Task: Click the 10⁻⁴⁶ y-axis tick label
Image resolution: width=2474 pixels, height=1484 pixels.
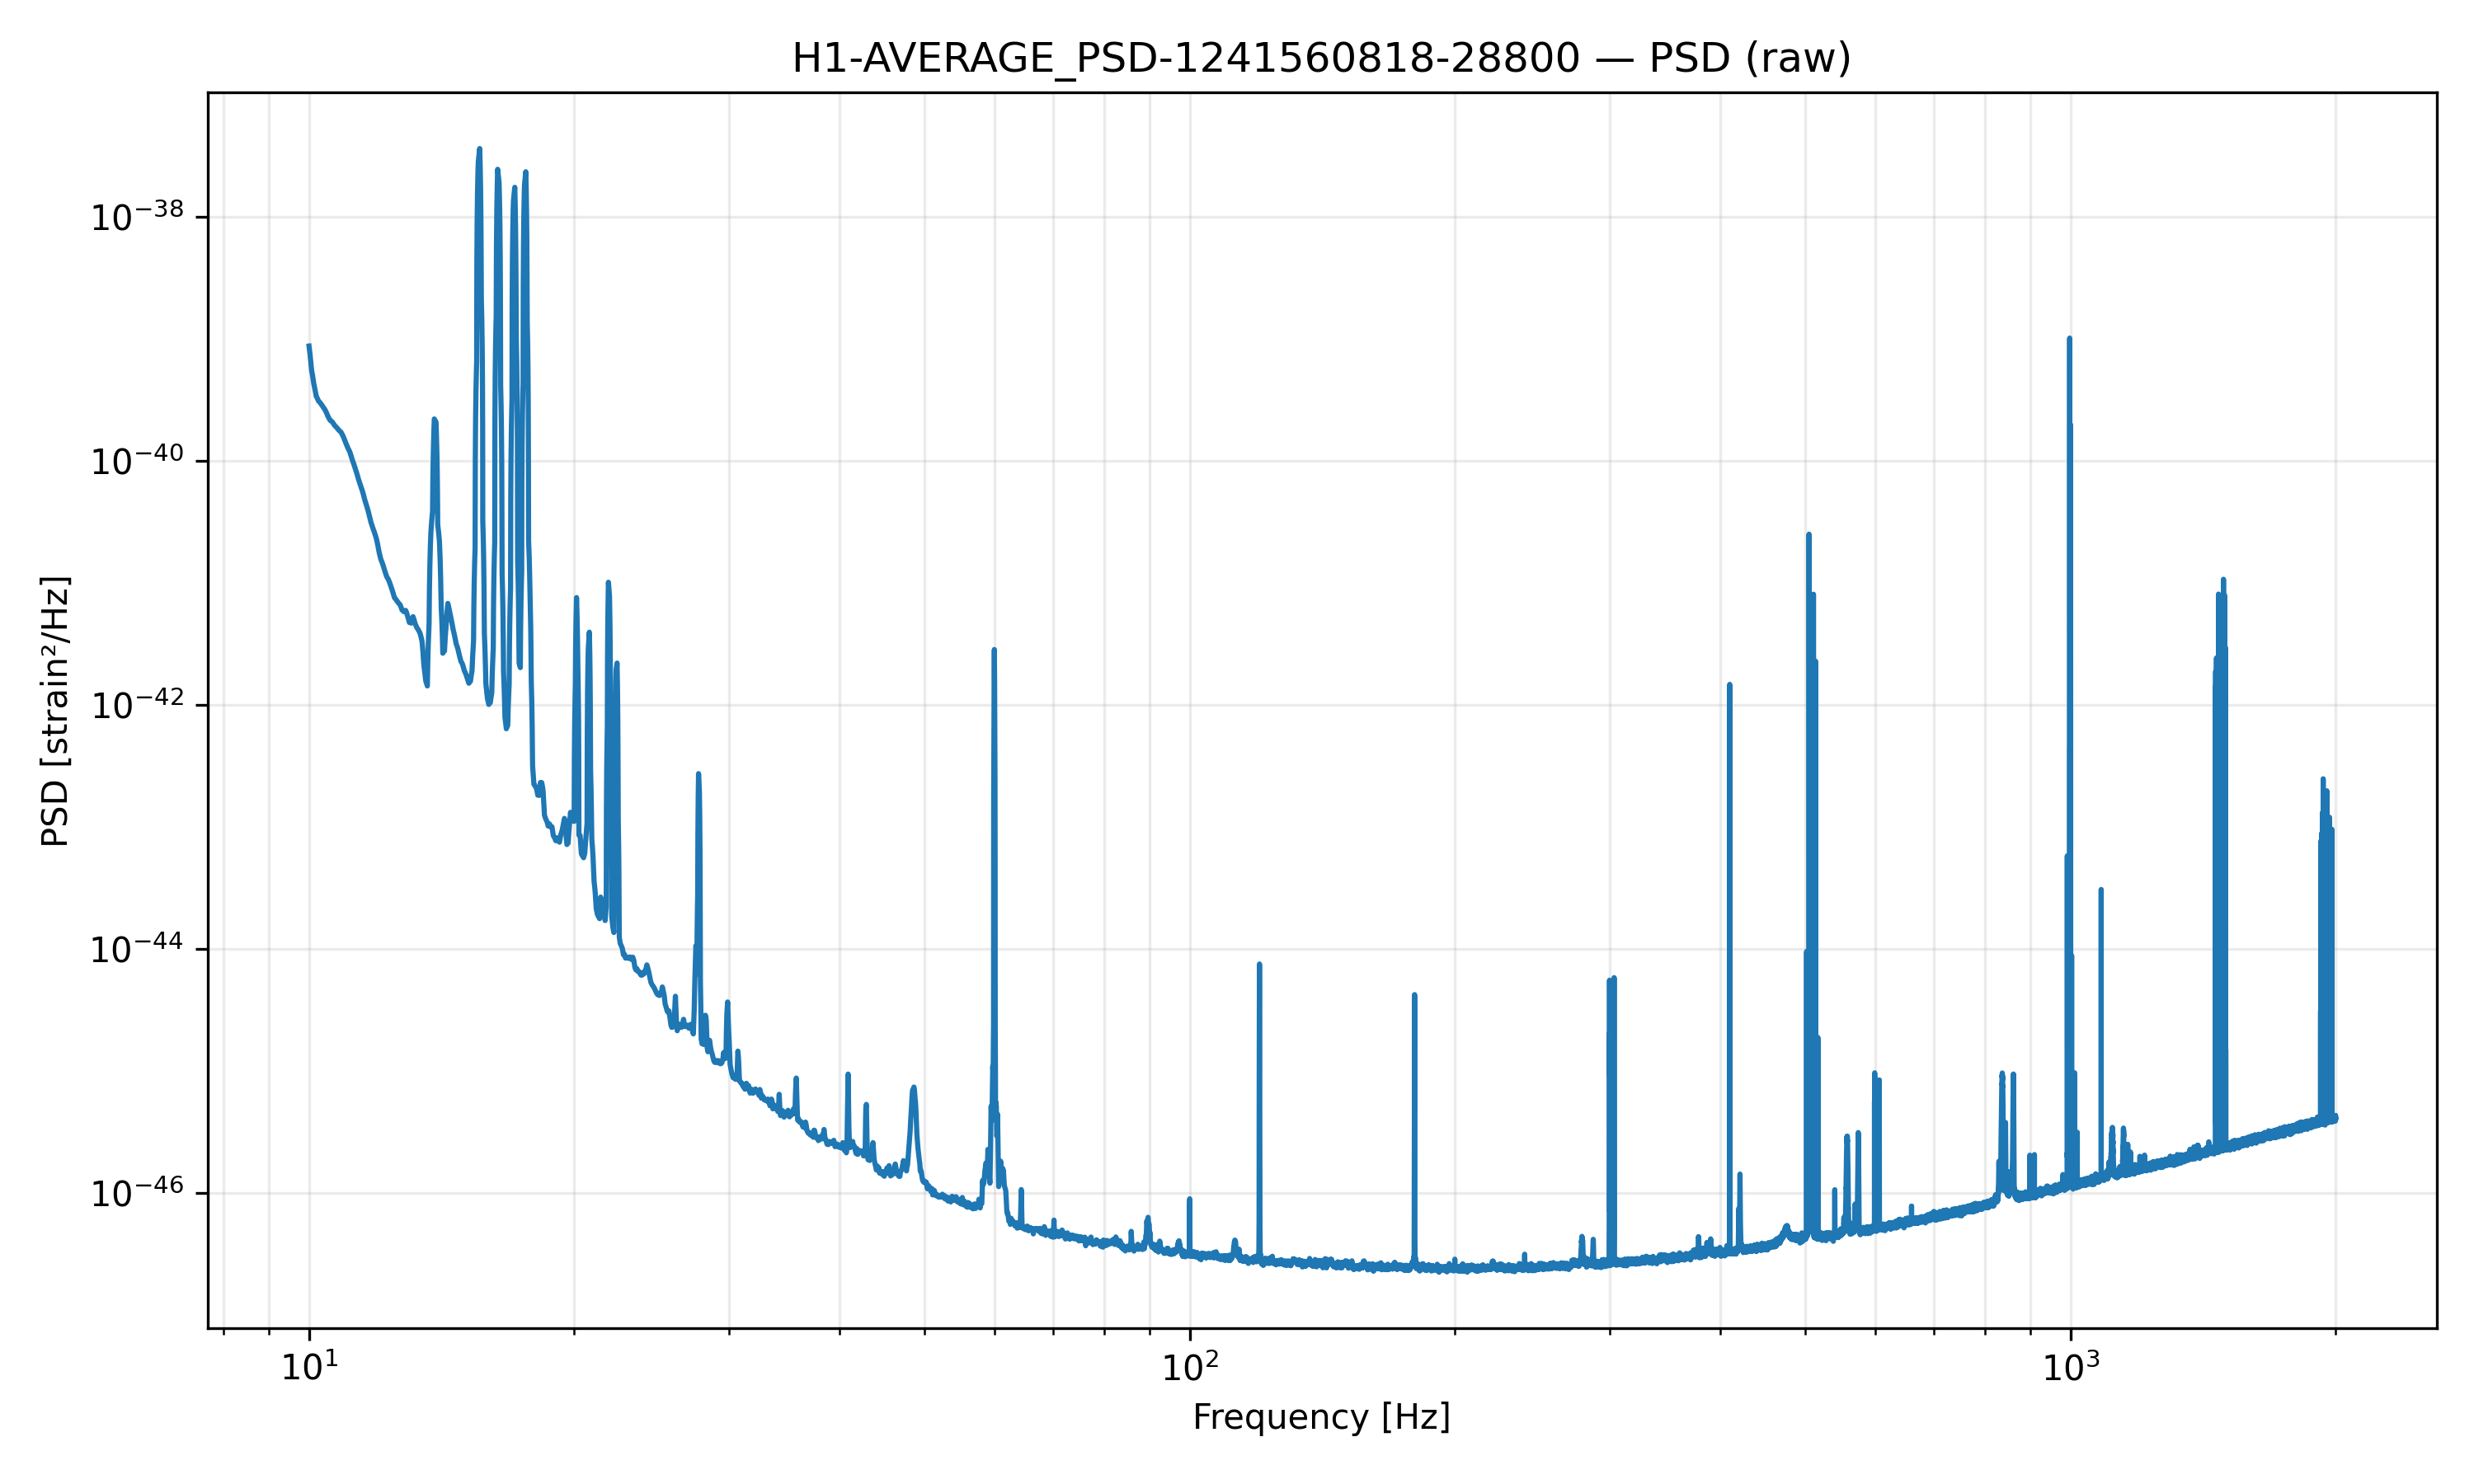Action: pyautogui.click(x=138, y=1194)
